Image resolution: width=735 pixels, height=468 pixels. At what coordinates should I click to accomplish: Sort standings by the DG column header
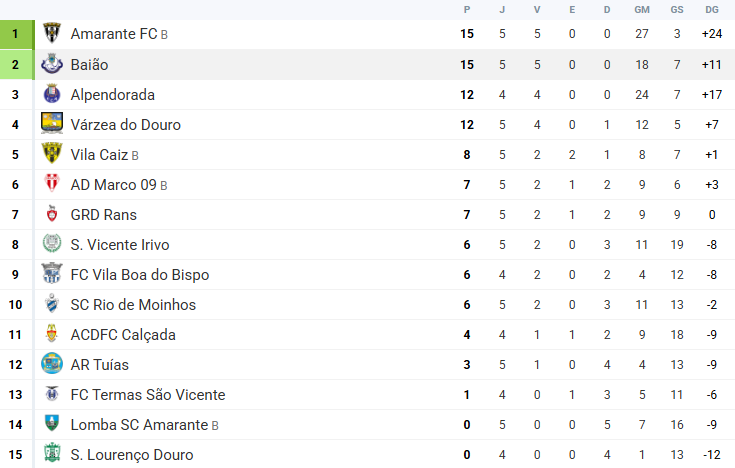(x=711, y=9)
